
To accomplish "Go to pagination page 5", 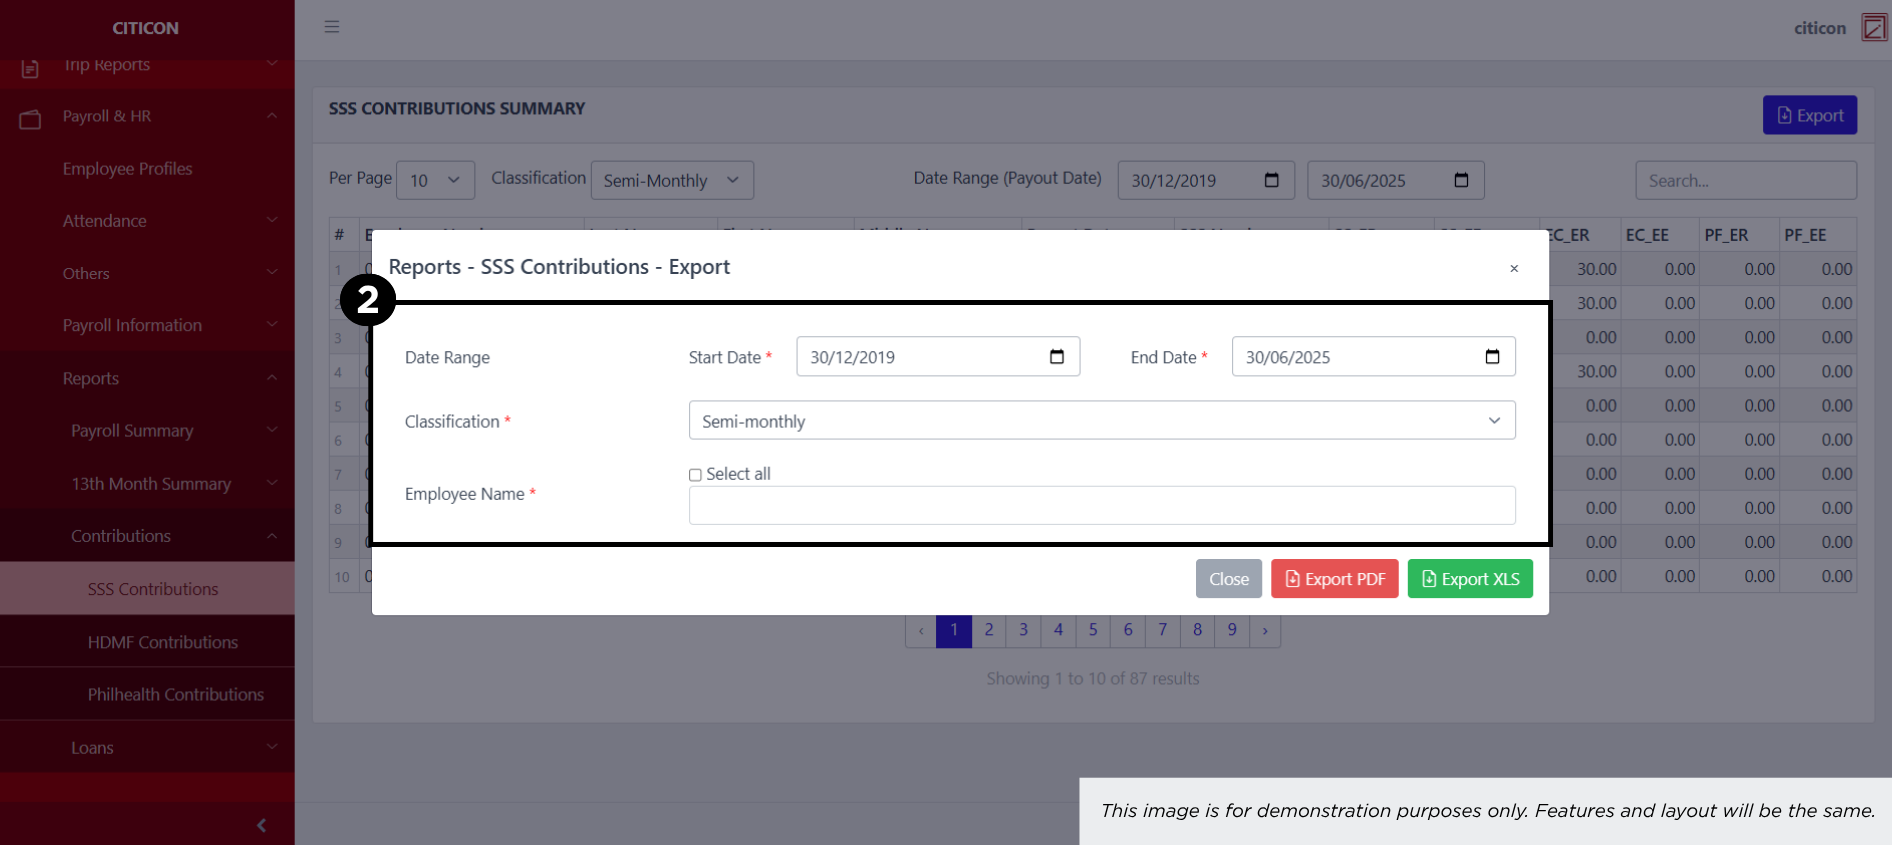I will [x=1093, y=630].
